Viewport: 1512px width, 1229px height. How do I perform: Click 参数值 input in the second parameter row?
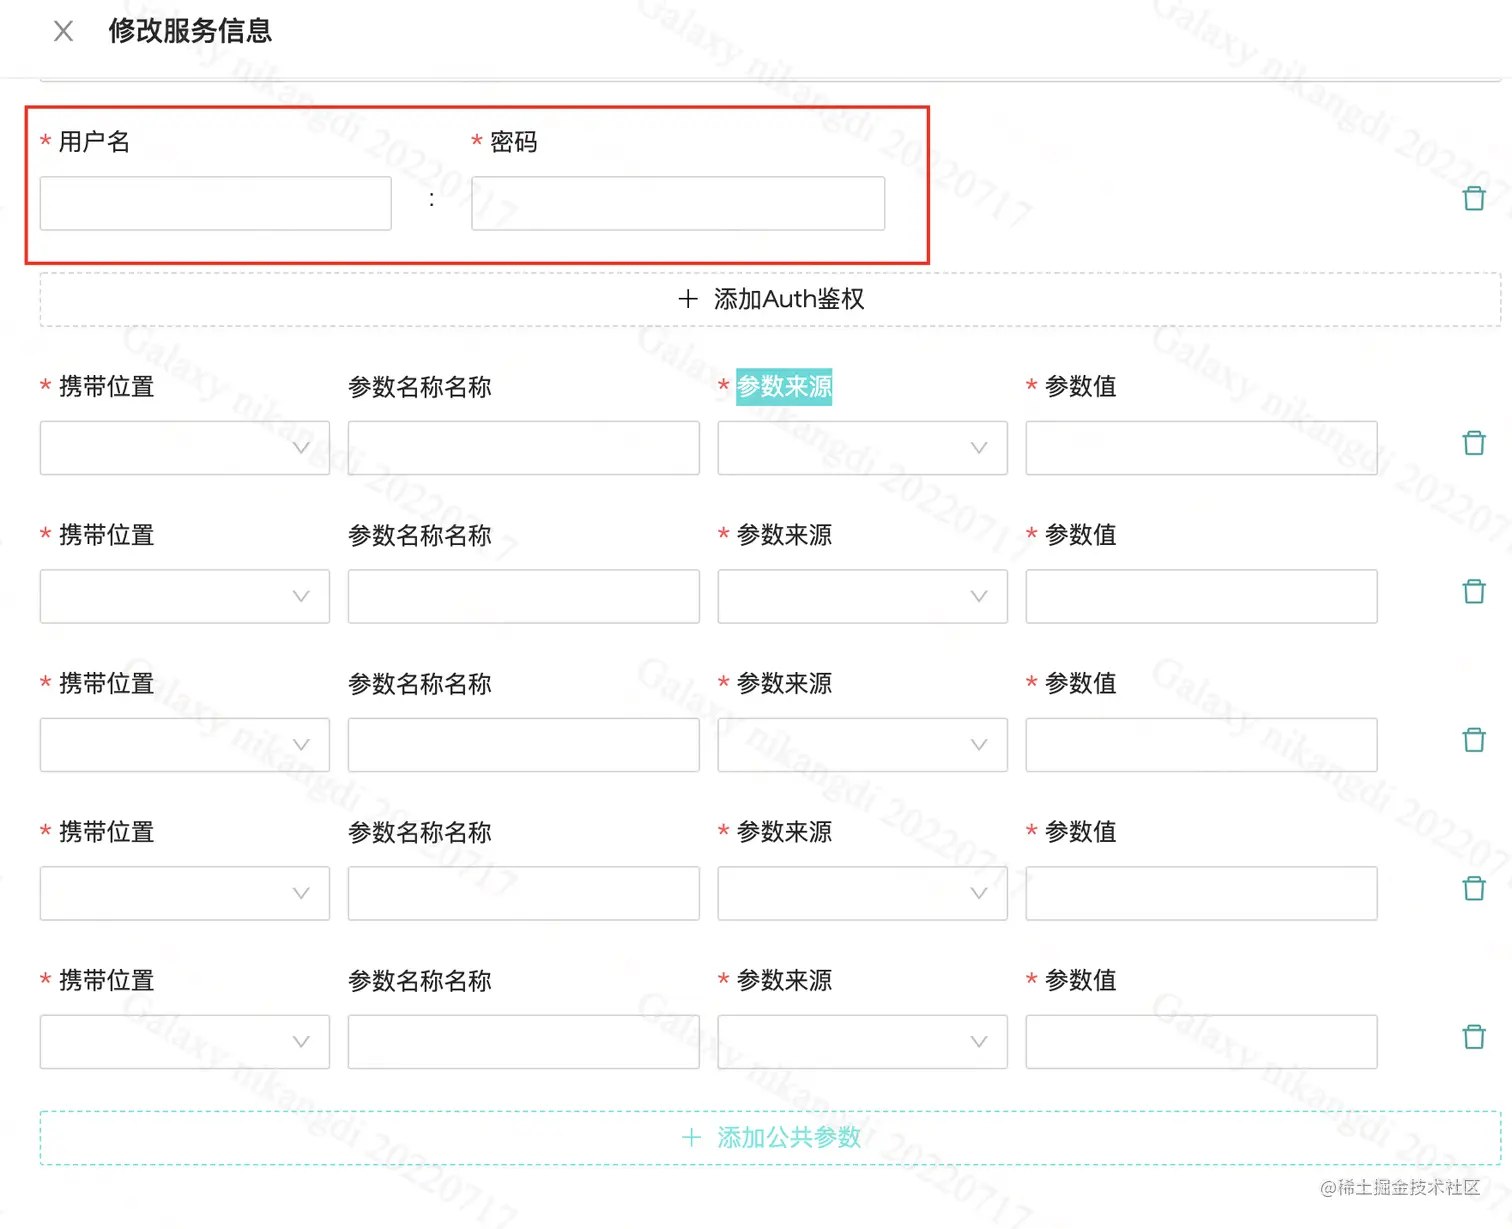coord(1201,596)
